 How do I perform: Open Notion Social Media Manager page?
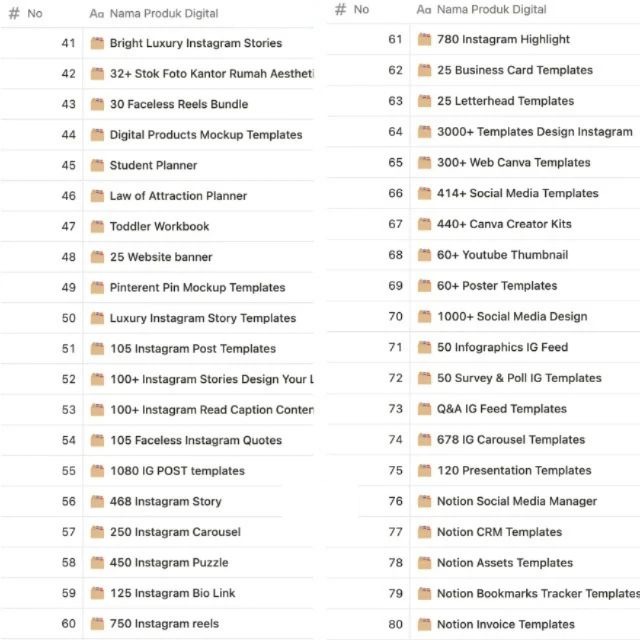[x=516, y=501]
